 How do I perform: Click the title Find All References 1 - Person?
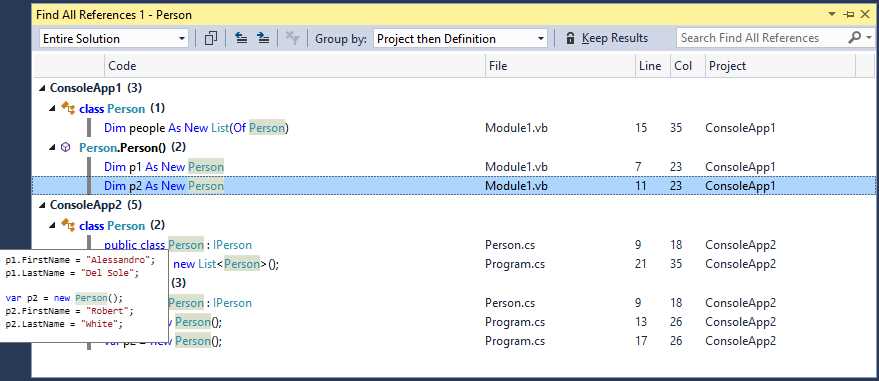(114, 15)
